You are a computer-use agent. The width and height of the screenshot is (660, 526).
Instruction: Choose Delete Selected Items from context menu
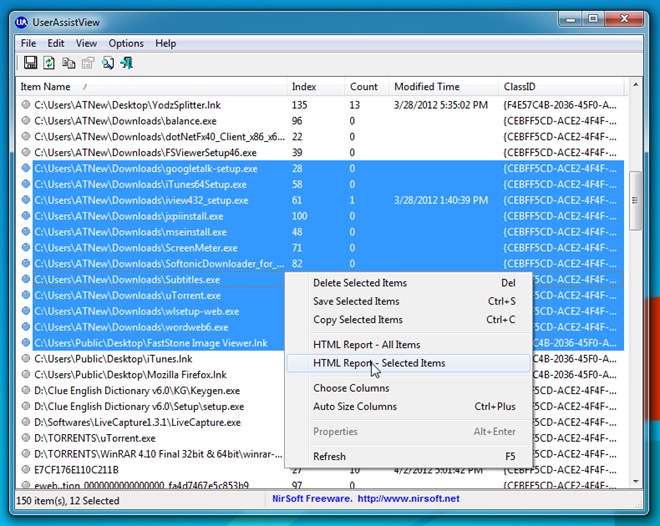pos(408,283)
